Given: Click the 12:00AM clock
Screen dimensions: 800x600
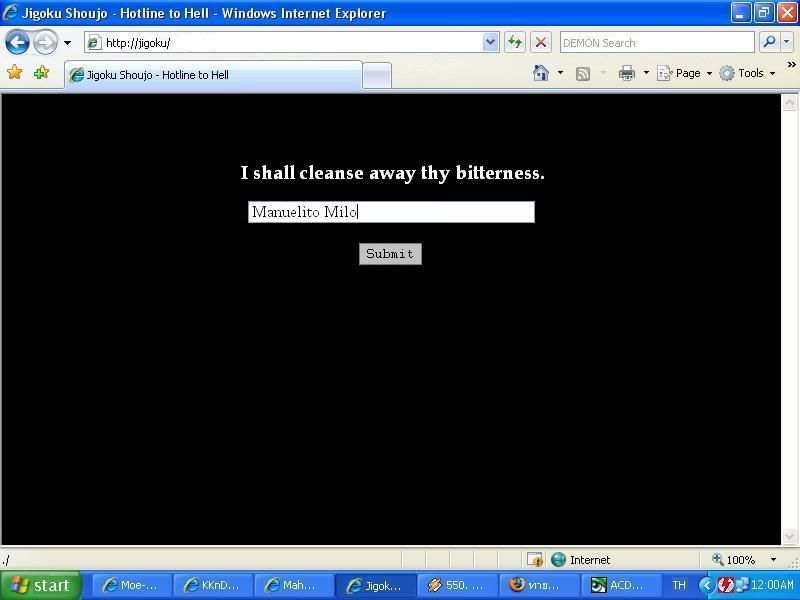Looking at the screenshot, I should click(772, 585).
